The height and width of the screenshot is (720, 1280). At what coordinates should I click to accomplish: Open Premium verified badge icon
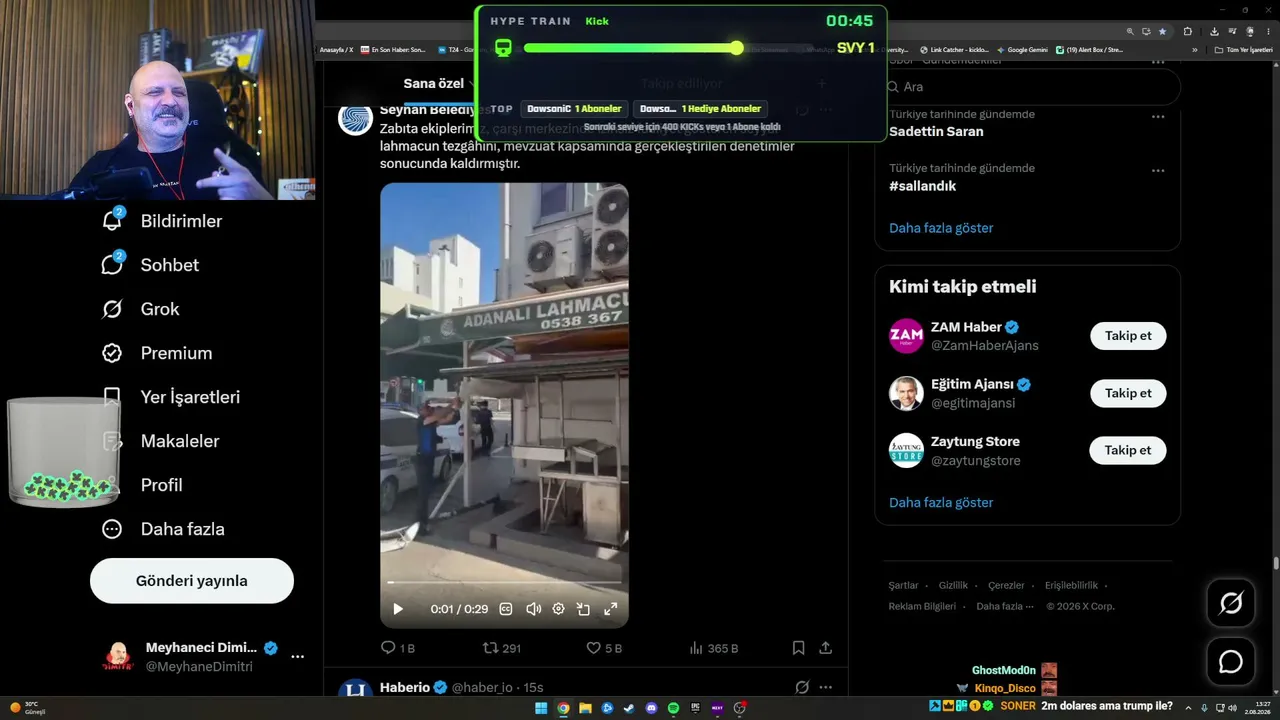pos(112,353)
